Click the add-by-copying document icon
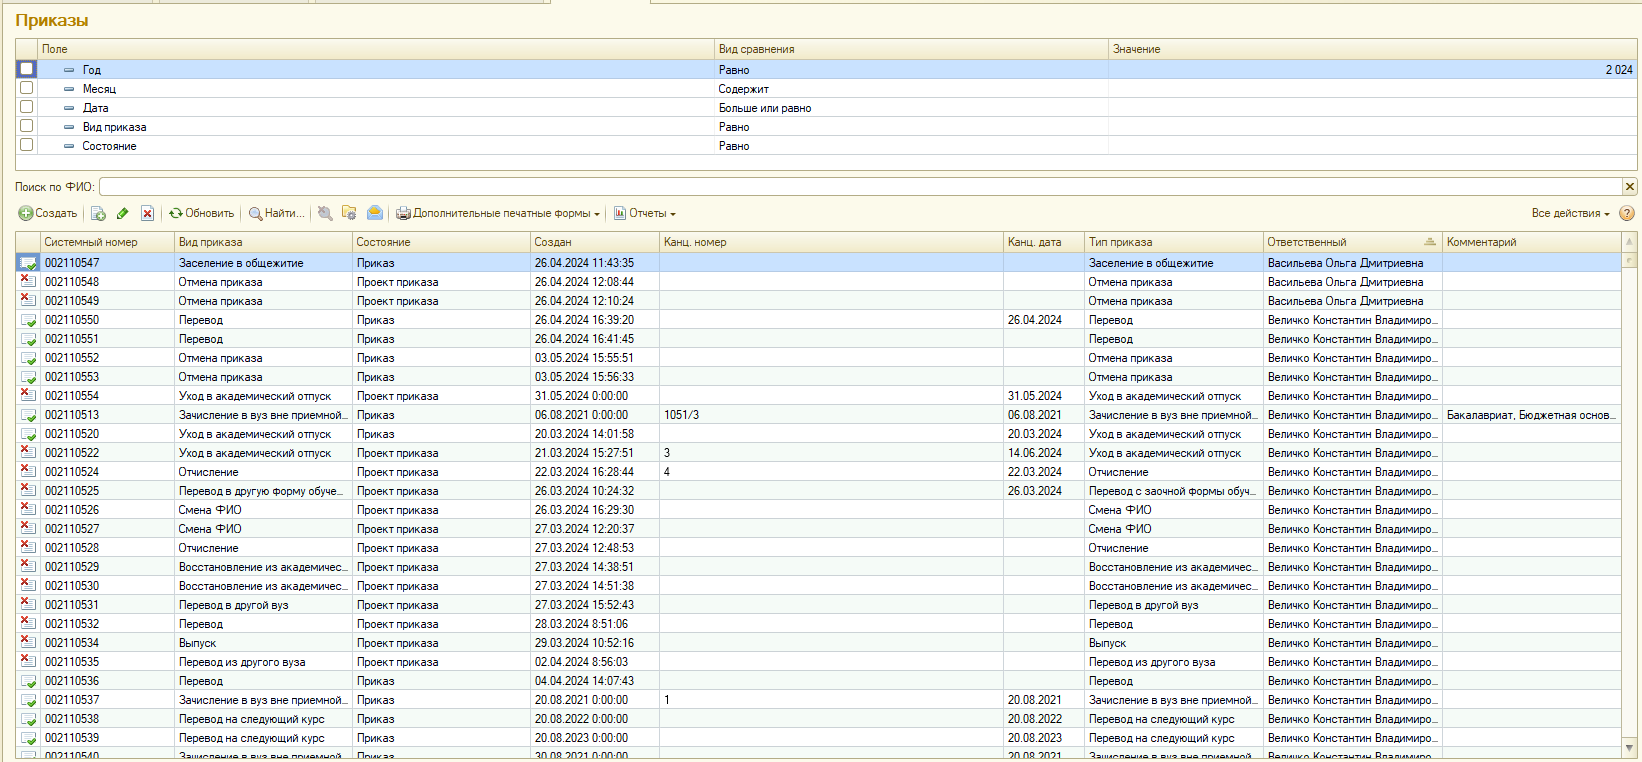1642x762 pixels. (x=98, y=213)
